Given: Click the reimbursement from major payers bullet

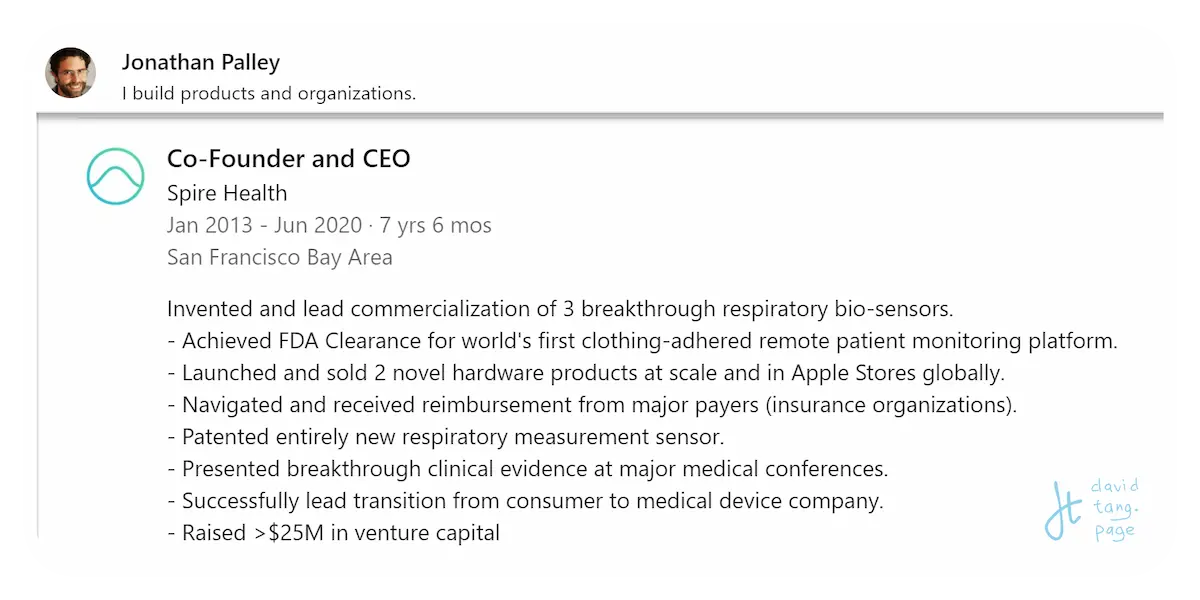Looking at the screenshot, I should (592, 405).
